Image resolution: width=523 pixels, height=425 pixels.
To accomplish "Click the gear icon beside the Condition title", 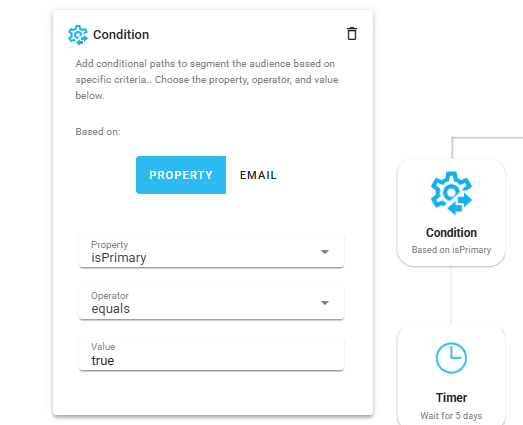I will 78,35.
